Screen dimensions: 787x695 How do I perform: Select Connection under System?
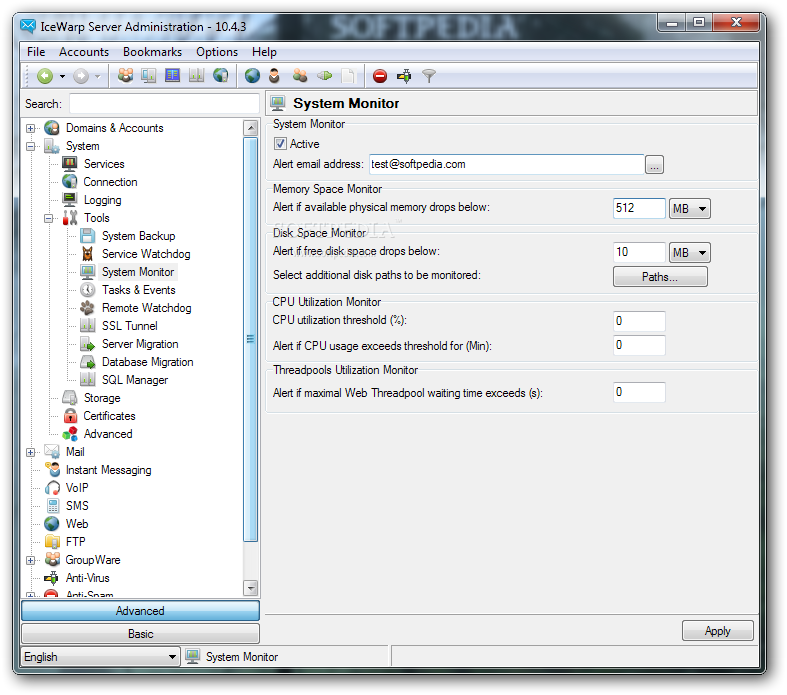[x=110, y=182]
